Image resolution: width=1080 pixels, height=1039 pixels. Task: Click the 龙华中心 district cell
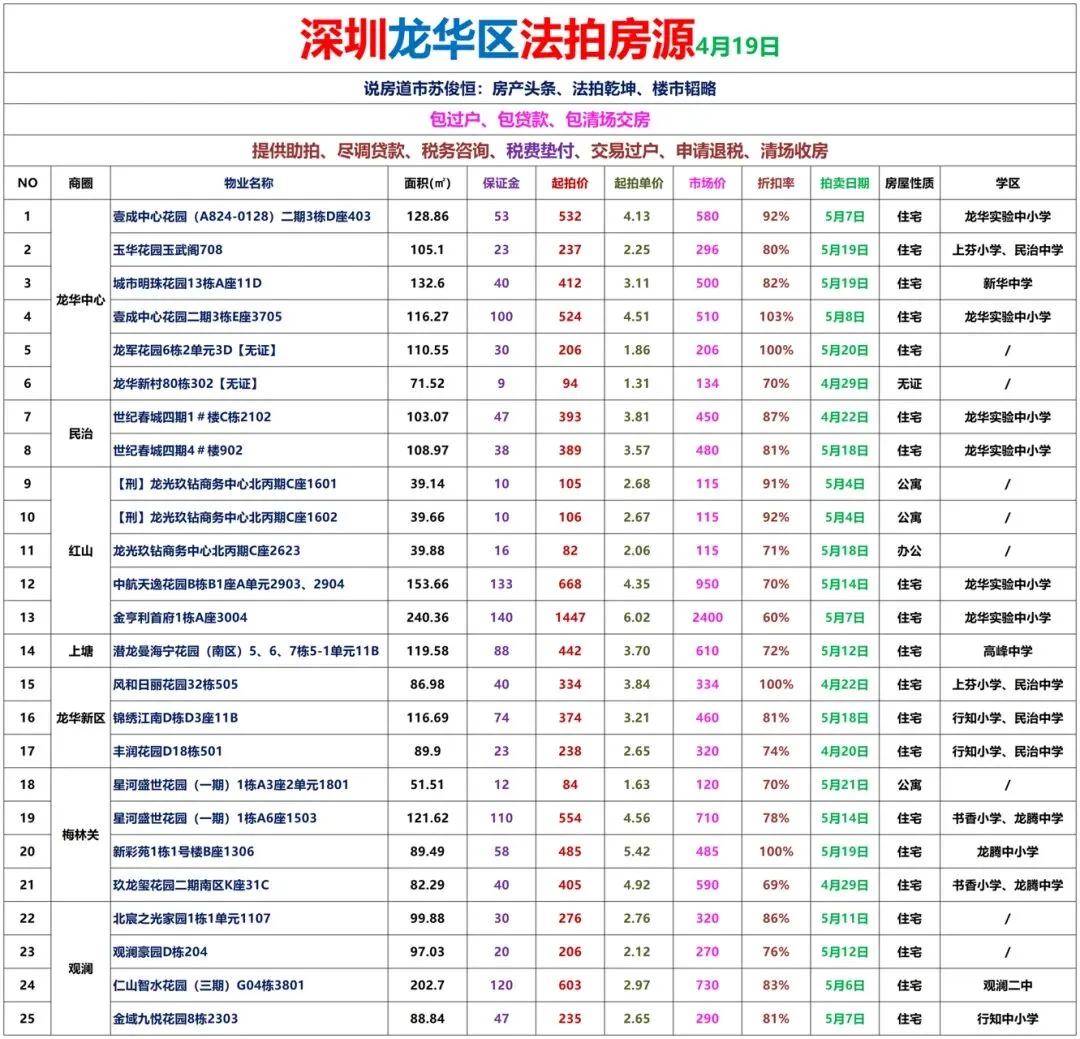tap(81, 300)
